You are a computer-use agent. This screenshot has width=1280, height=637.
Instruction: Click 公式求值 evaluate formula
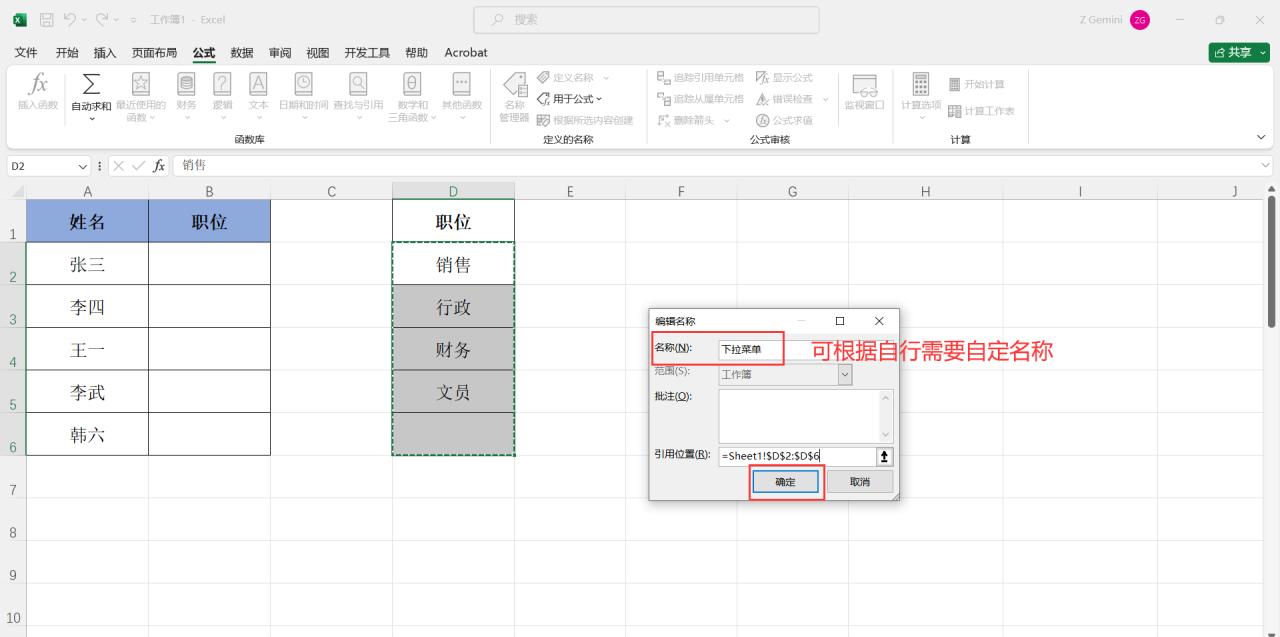point(784,120)
